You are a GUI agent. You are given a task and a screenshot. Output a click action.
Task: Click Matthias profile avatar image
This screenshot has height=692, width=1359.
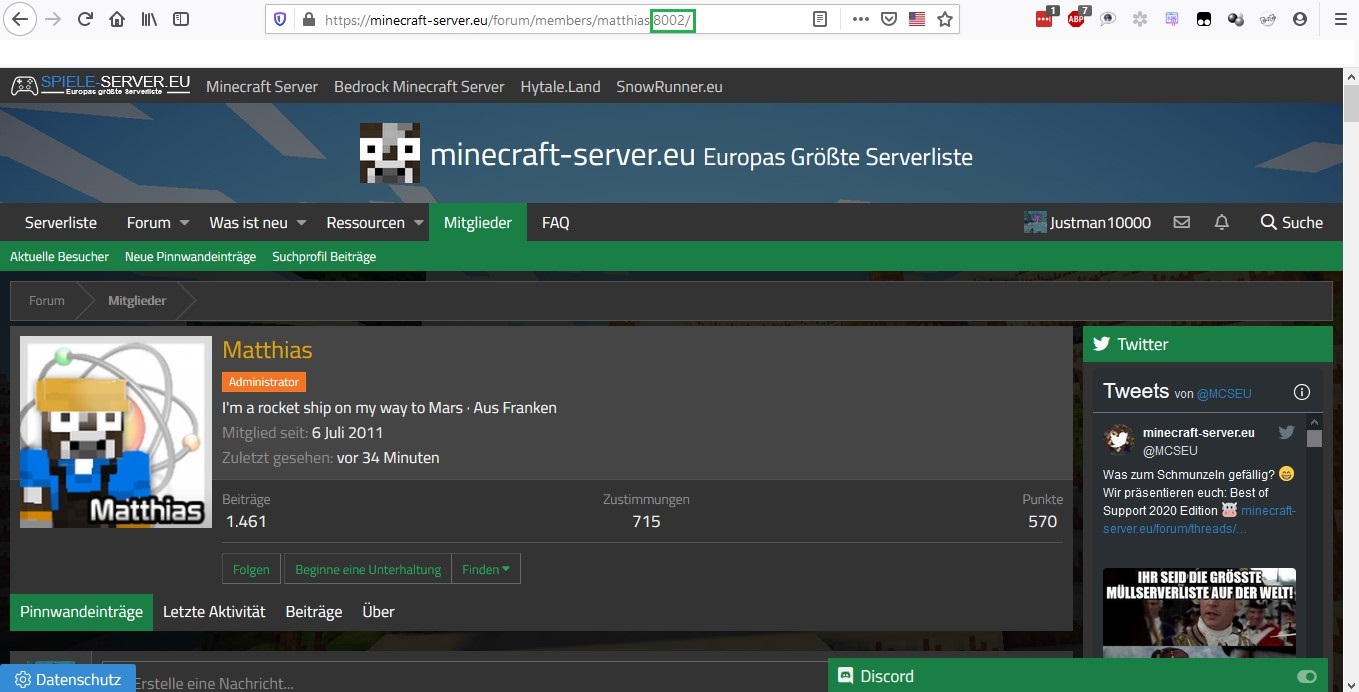(x=116, y=432)
